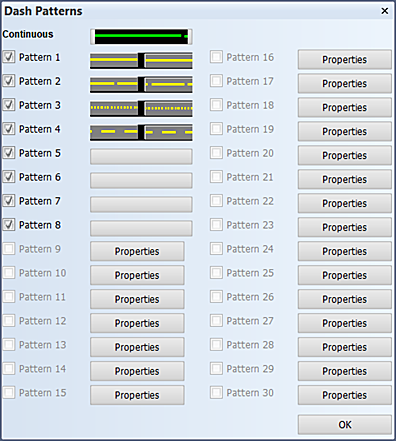Open Pattern 4 dashed line preview
This screenshot has width=396, height=441.
(x=141, y=132)
